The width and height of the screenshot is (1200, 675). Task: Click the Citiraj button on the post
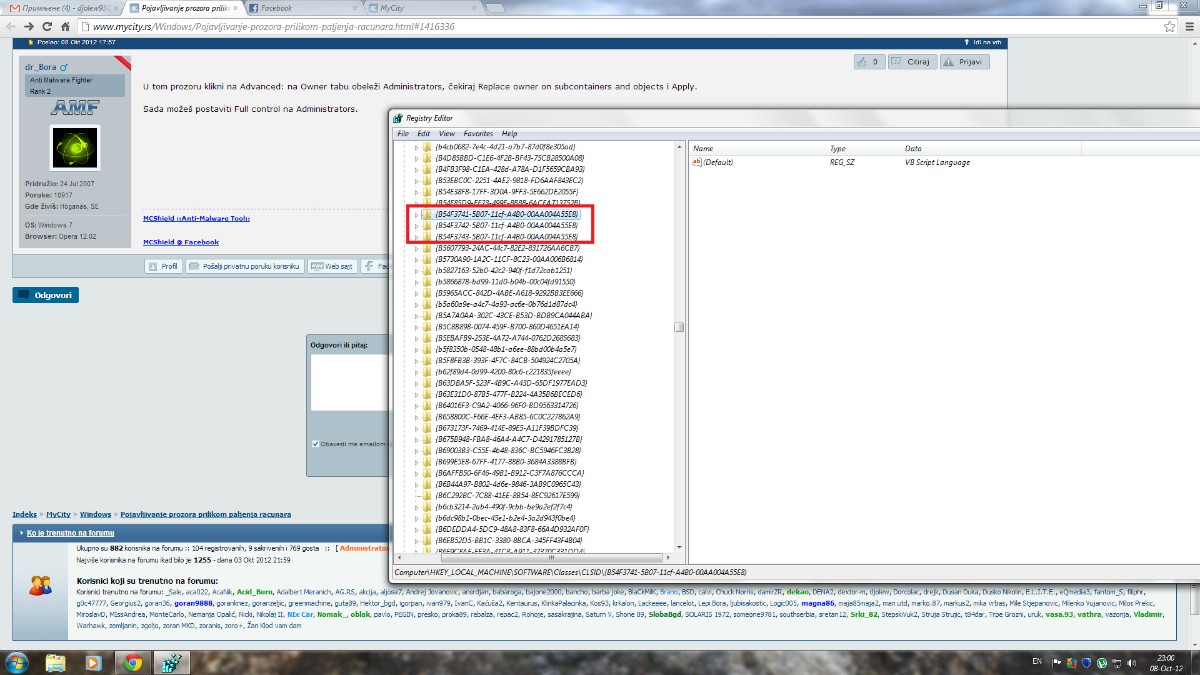coord(913,61)
